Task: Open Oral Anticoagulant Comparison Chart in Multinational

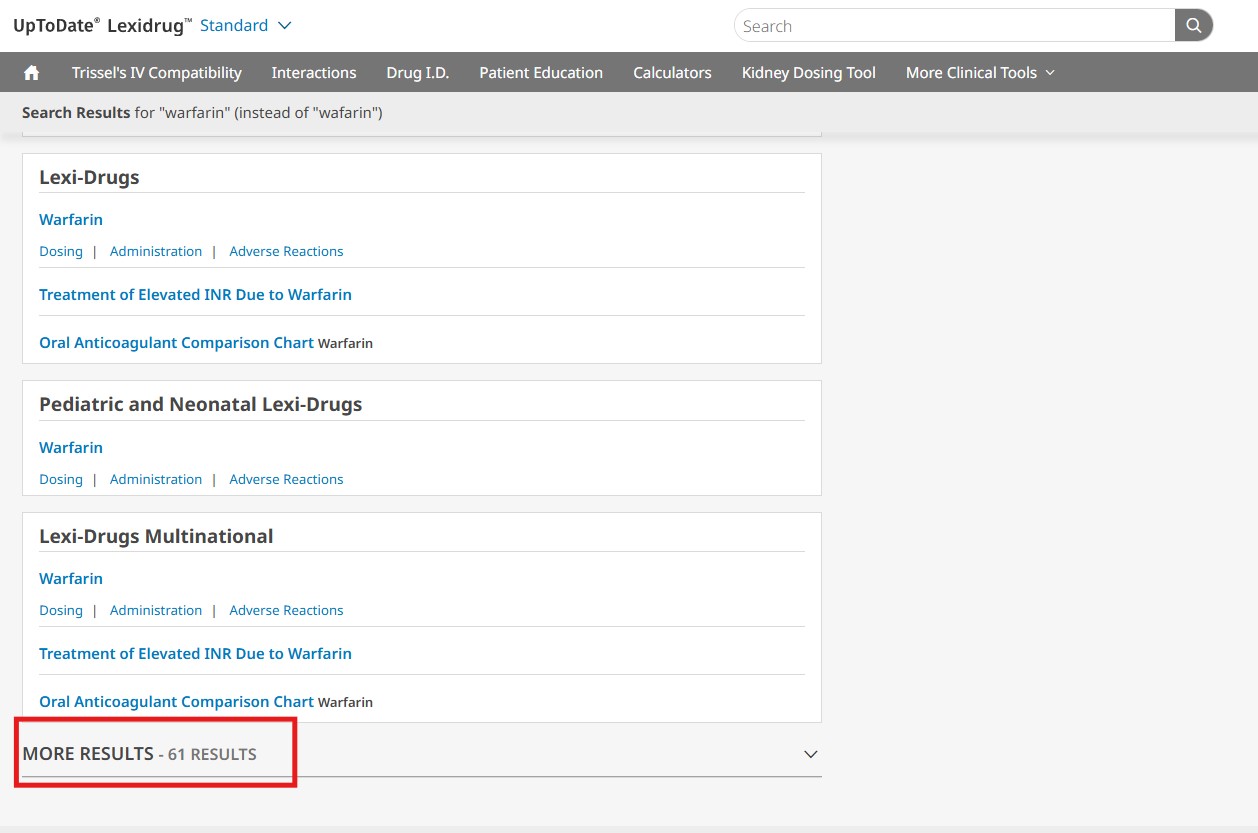Action: pyautogui.click(x=176, y=702)
